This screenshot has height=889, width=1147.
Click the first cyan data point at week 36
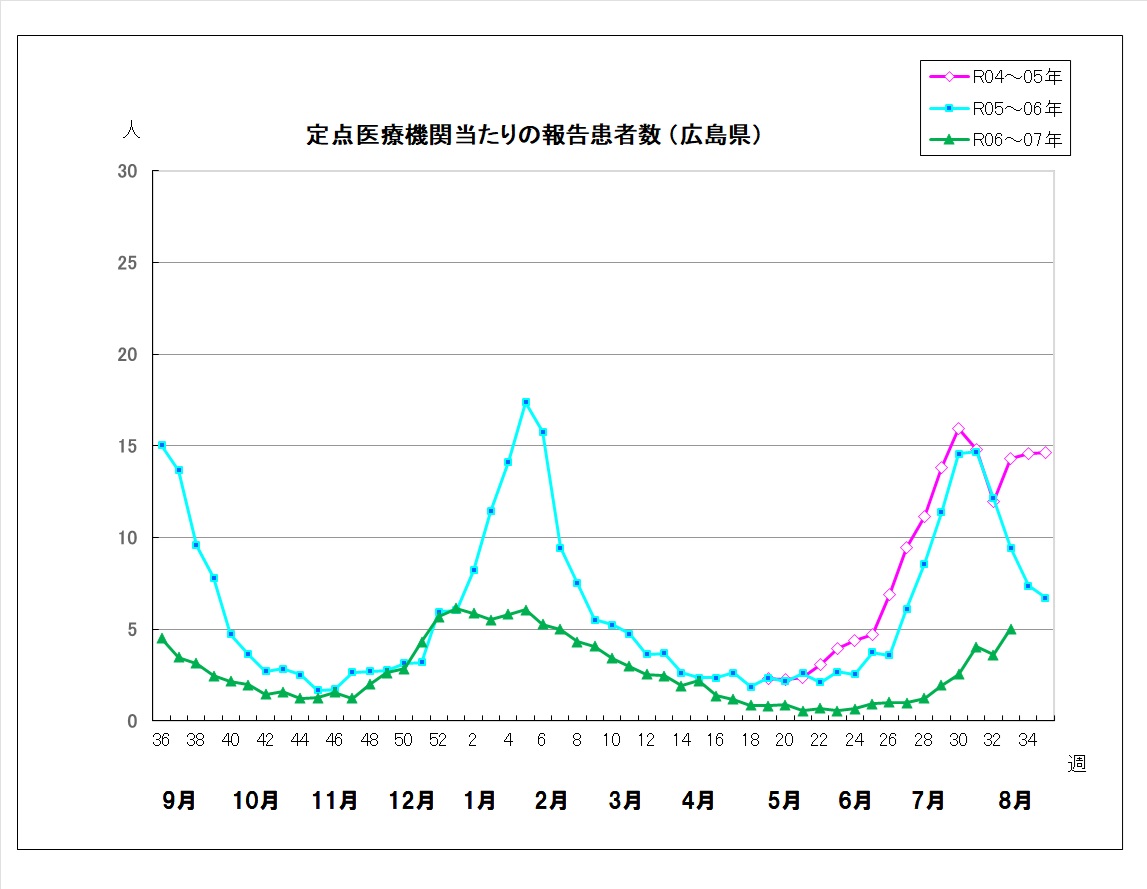(162, 445)
